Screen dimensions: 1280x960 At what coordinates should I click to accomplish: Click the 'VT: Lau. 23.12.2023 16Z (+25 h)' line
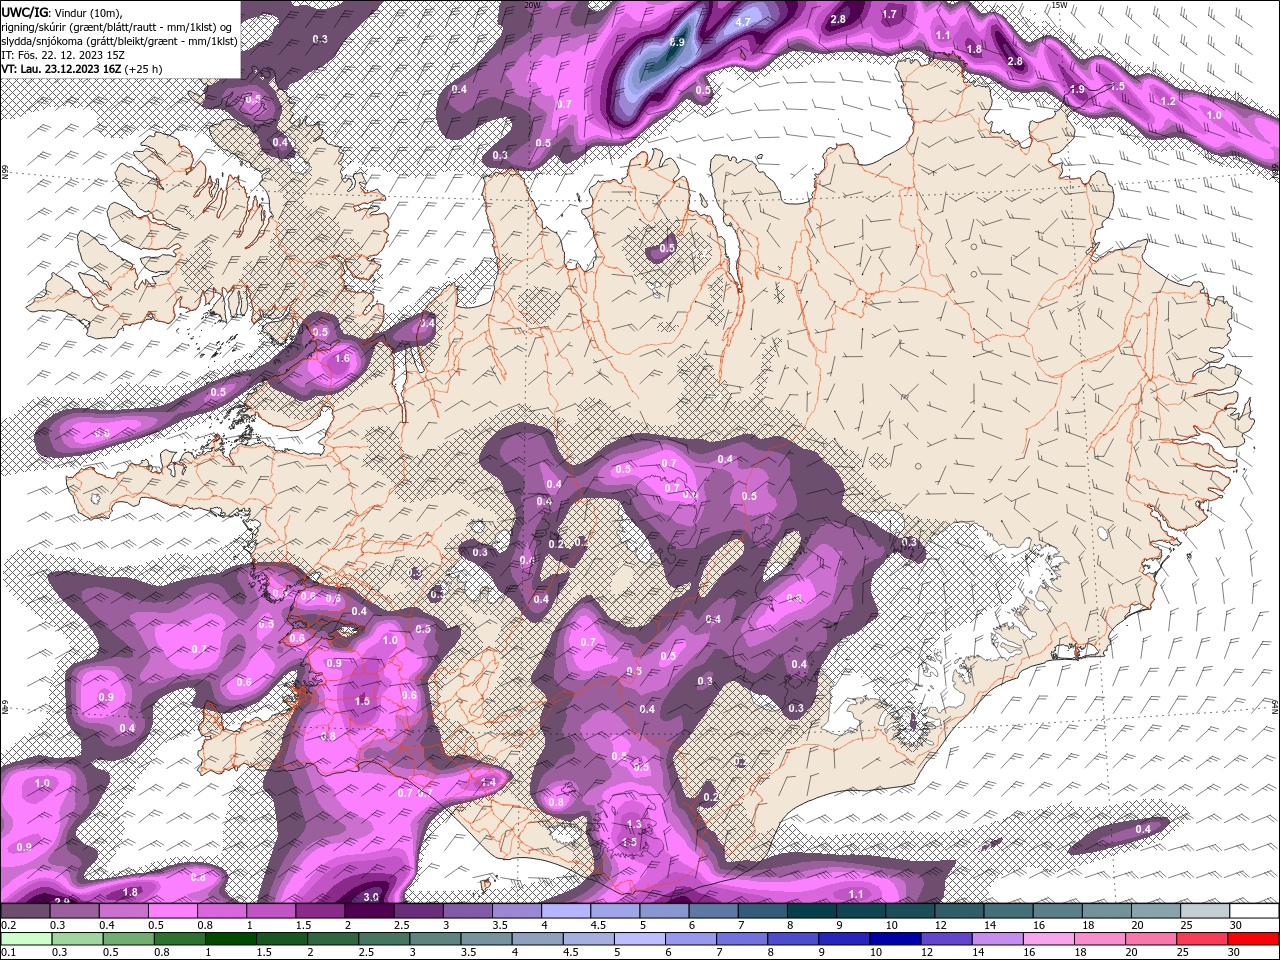tap(82, 69)
